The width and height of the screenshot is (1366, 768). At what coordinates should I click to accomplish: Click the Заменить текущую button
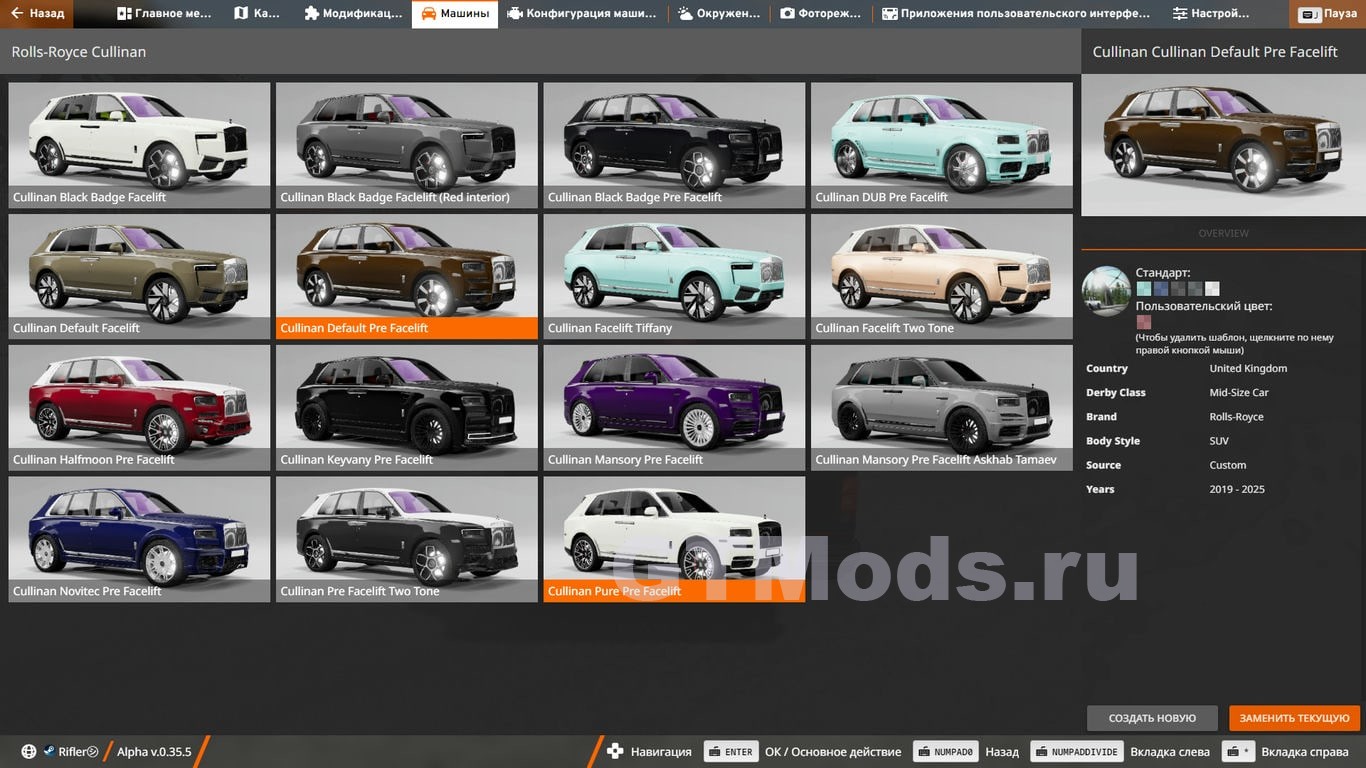[x=1295, y=718]
